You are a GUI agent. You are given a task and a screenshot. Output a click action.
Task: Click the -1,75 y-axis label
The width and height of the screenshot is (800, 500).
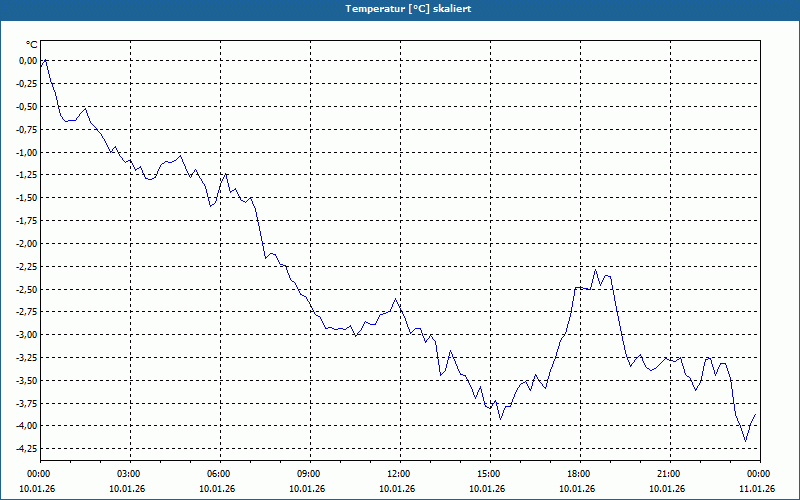point(27,221)
